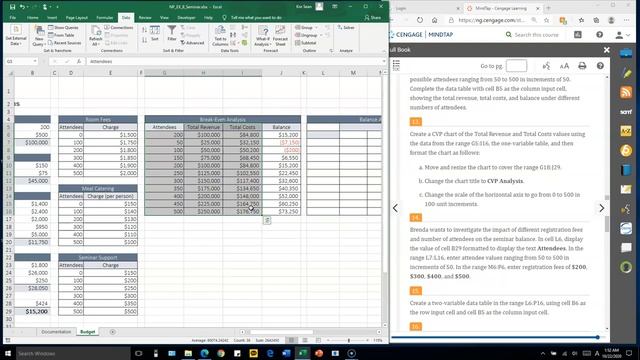Click Quick Analysis icon below table

pos(267,220)
